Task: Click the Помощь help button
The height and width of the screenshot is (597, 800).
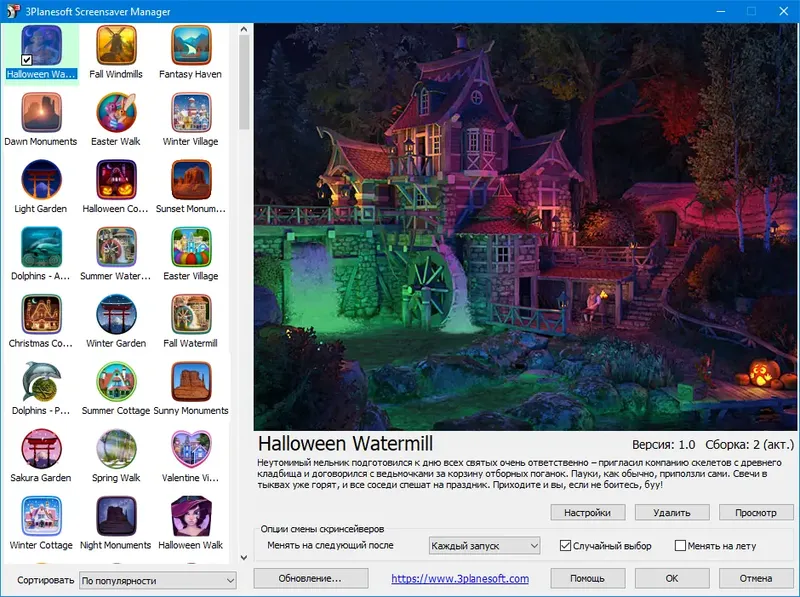Action: tap(588, 578)
